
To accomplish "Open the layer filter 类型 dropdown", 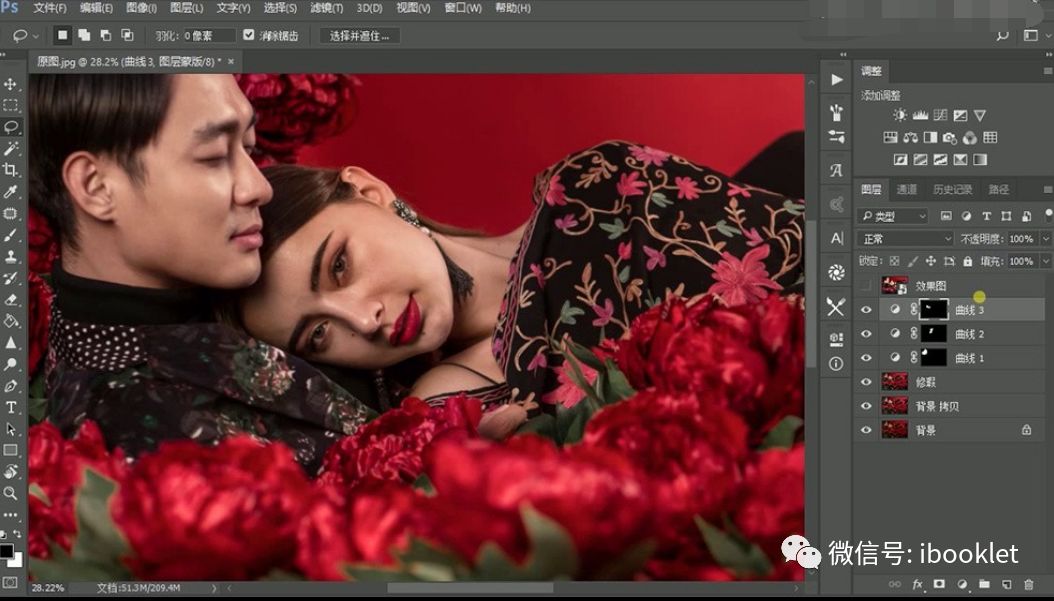I will tap(893, 216).
